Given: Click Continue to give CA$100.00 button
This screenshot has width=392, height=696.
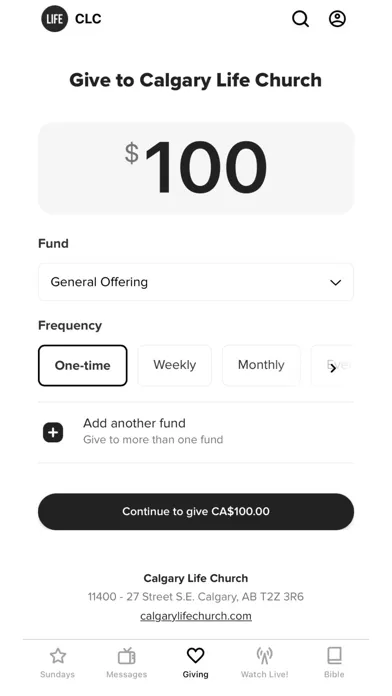Looking at the screenshot, I should pos(196,511).
